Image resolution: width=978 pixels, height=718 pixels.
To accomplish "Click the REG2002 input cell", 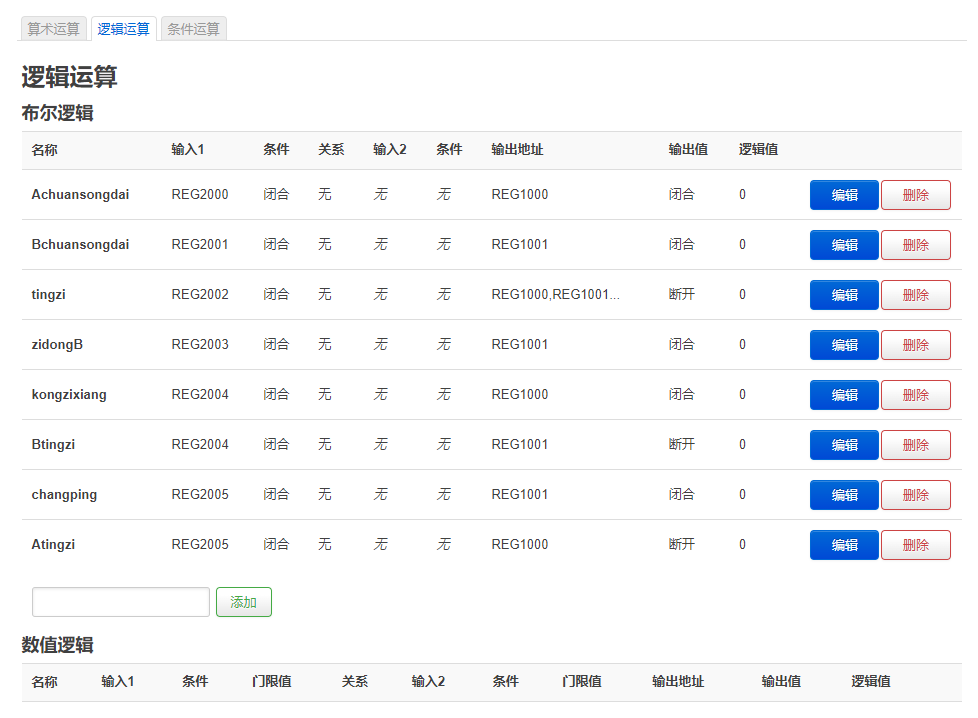I will point(200,294).
